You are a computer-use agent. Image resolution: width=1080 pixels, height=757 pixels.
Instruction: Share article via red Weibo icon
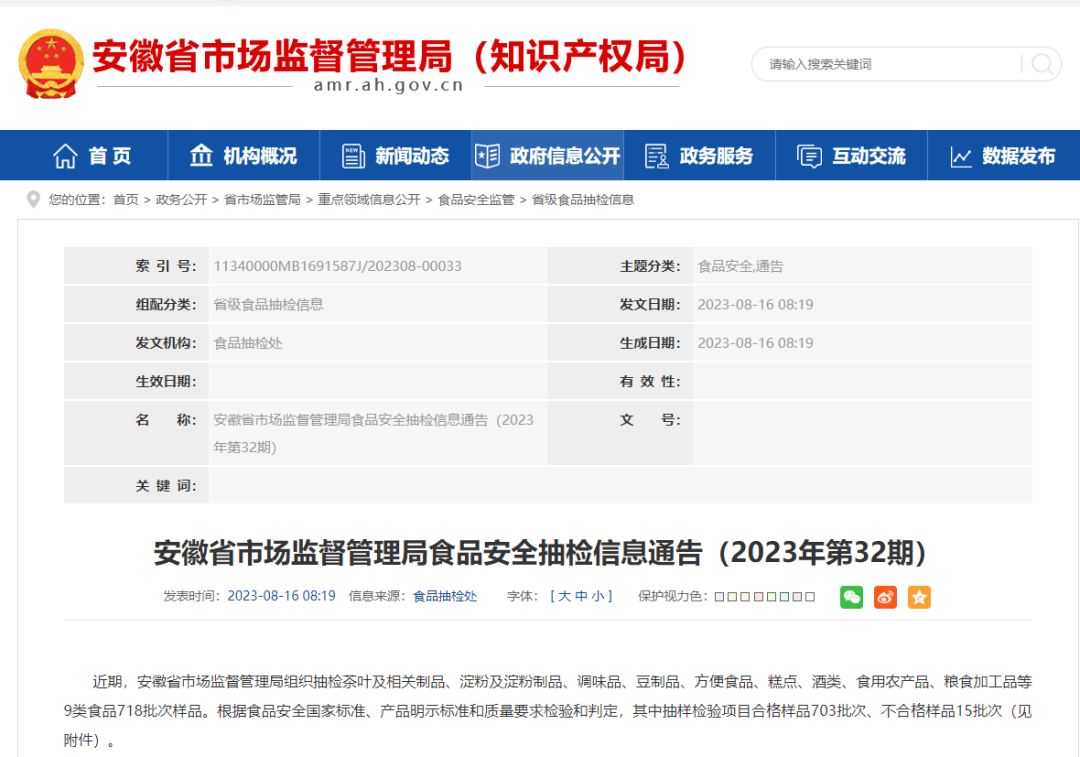(885, 597)
